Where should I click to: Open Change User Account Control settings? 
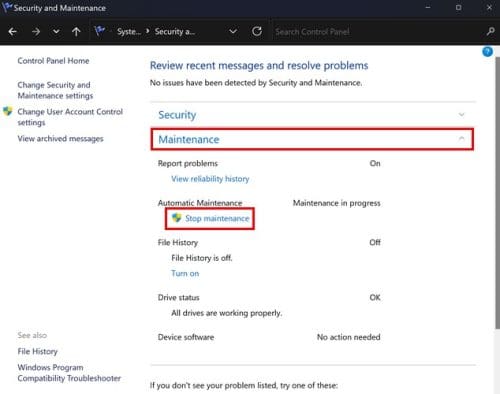click(70, 117)
